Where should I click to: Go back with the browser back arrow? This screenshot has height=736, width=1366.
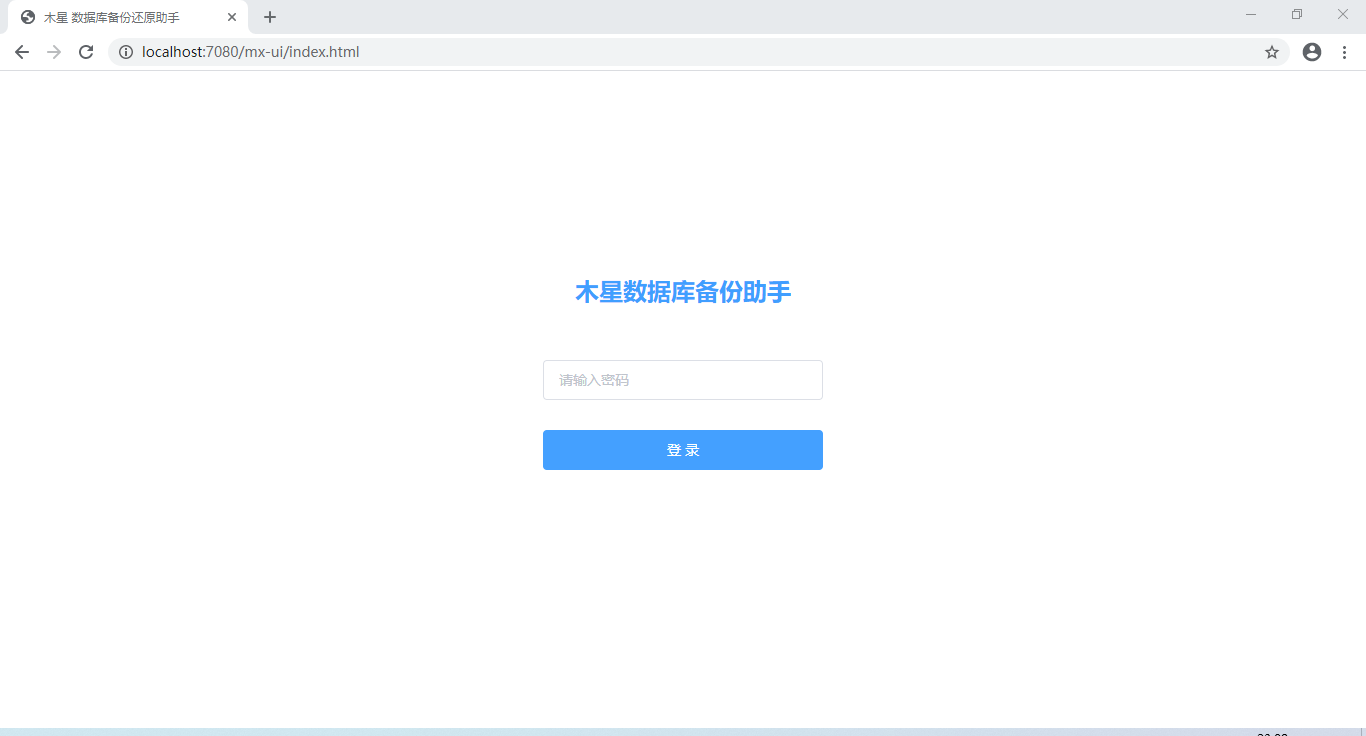(22, 52)
